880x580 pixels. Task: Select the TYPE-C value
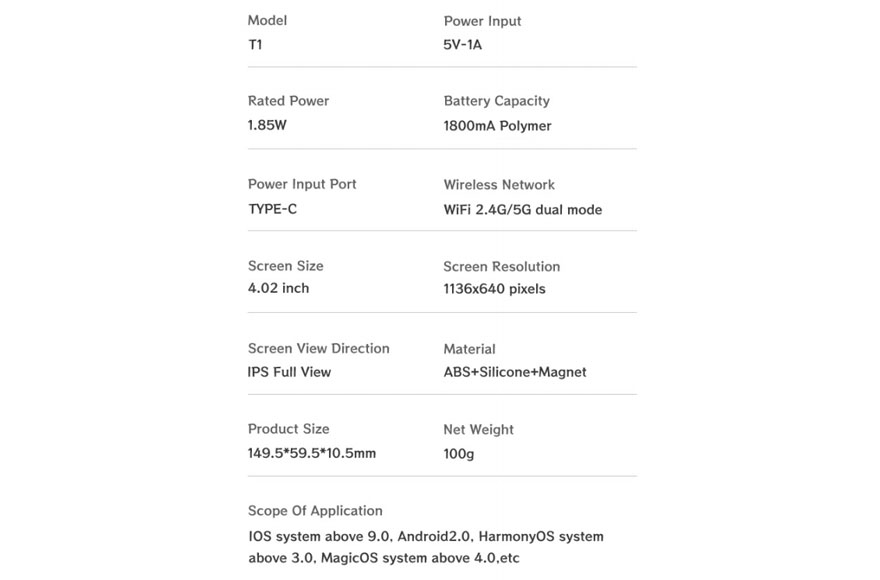(272, 209)
